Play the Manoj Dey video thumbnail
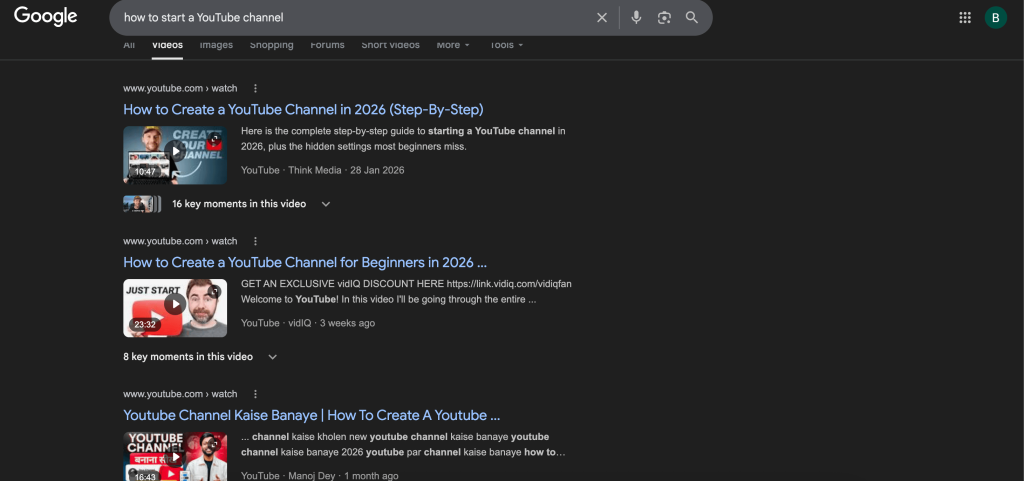Screen dimensions: 1024x481 point(175,456)
